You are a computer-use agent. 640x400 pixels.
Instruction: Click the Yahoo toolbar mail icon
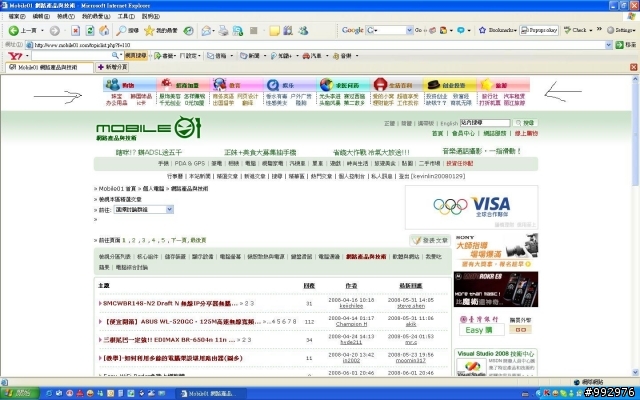pos(210,56)
